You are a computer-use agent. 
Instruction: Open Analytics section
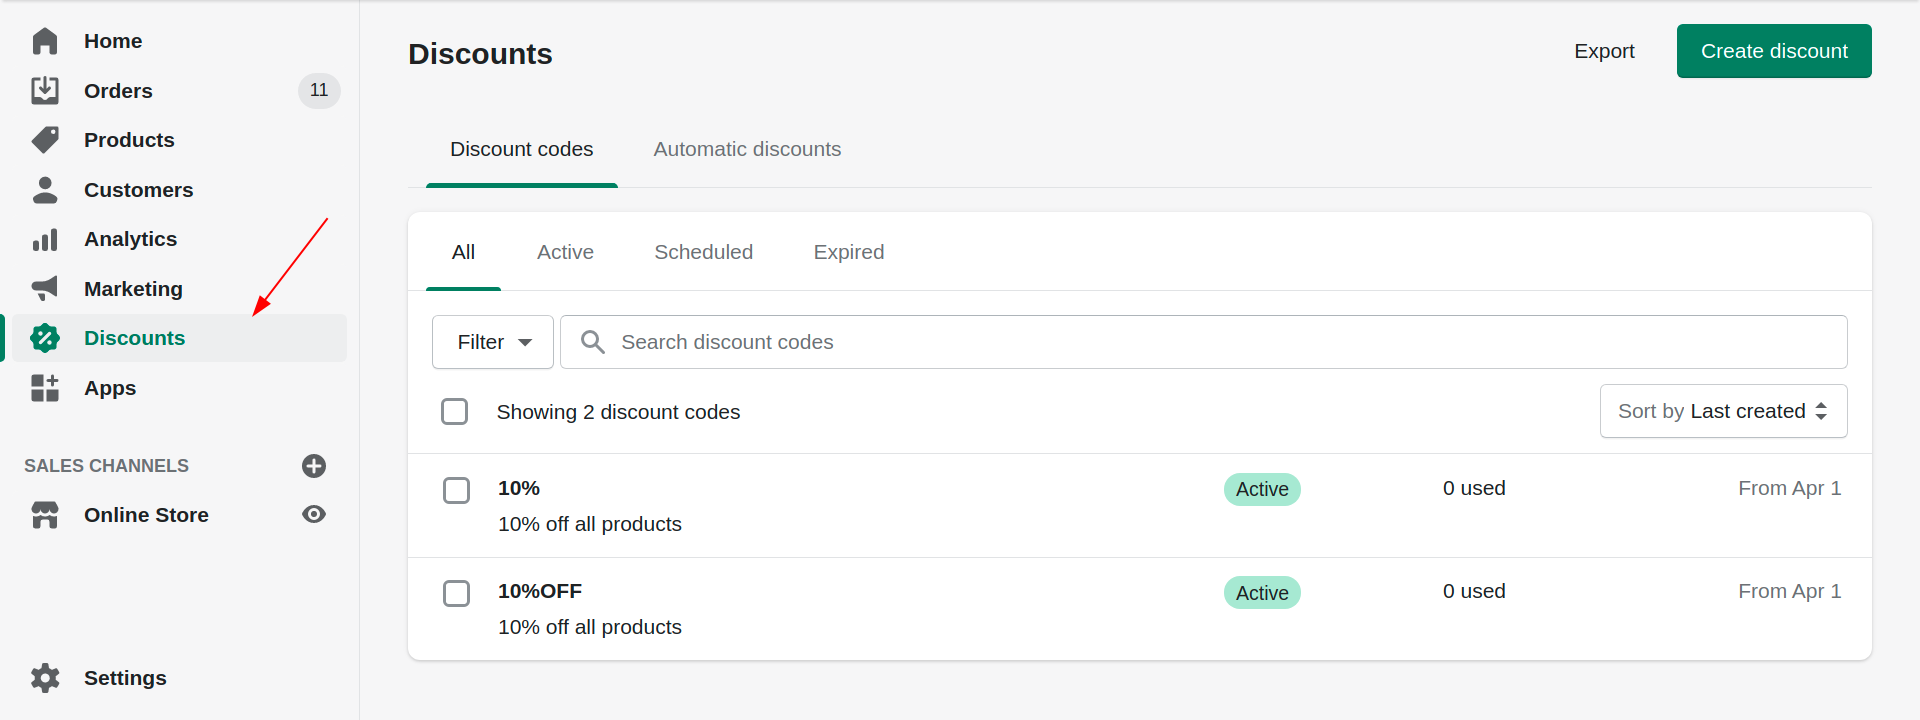(x=130, y=239)
